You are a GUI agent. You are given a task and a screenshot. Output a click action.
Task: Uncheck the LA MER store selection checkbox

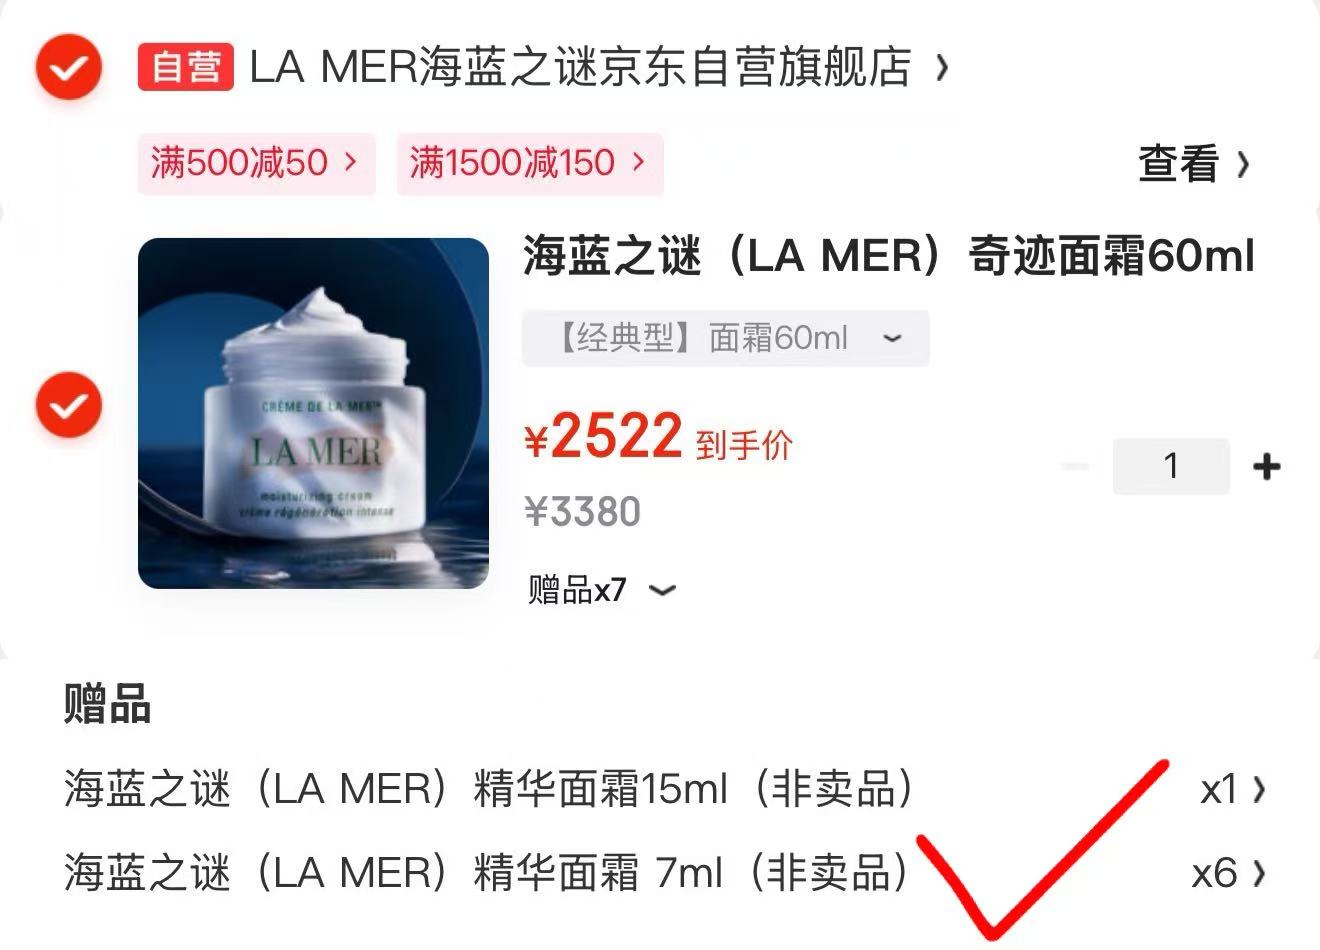point(68,68)
